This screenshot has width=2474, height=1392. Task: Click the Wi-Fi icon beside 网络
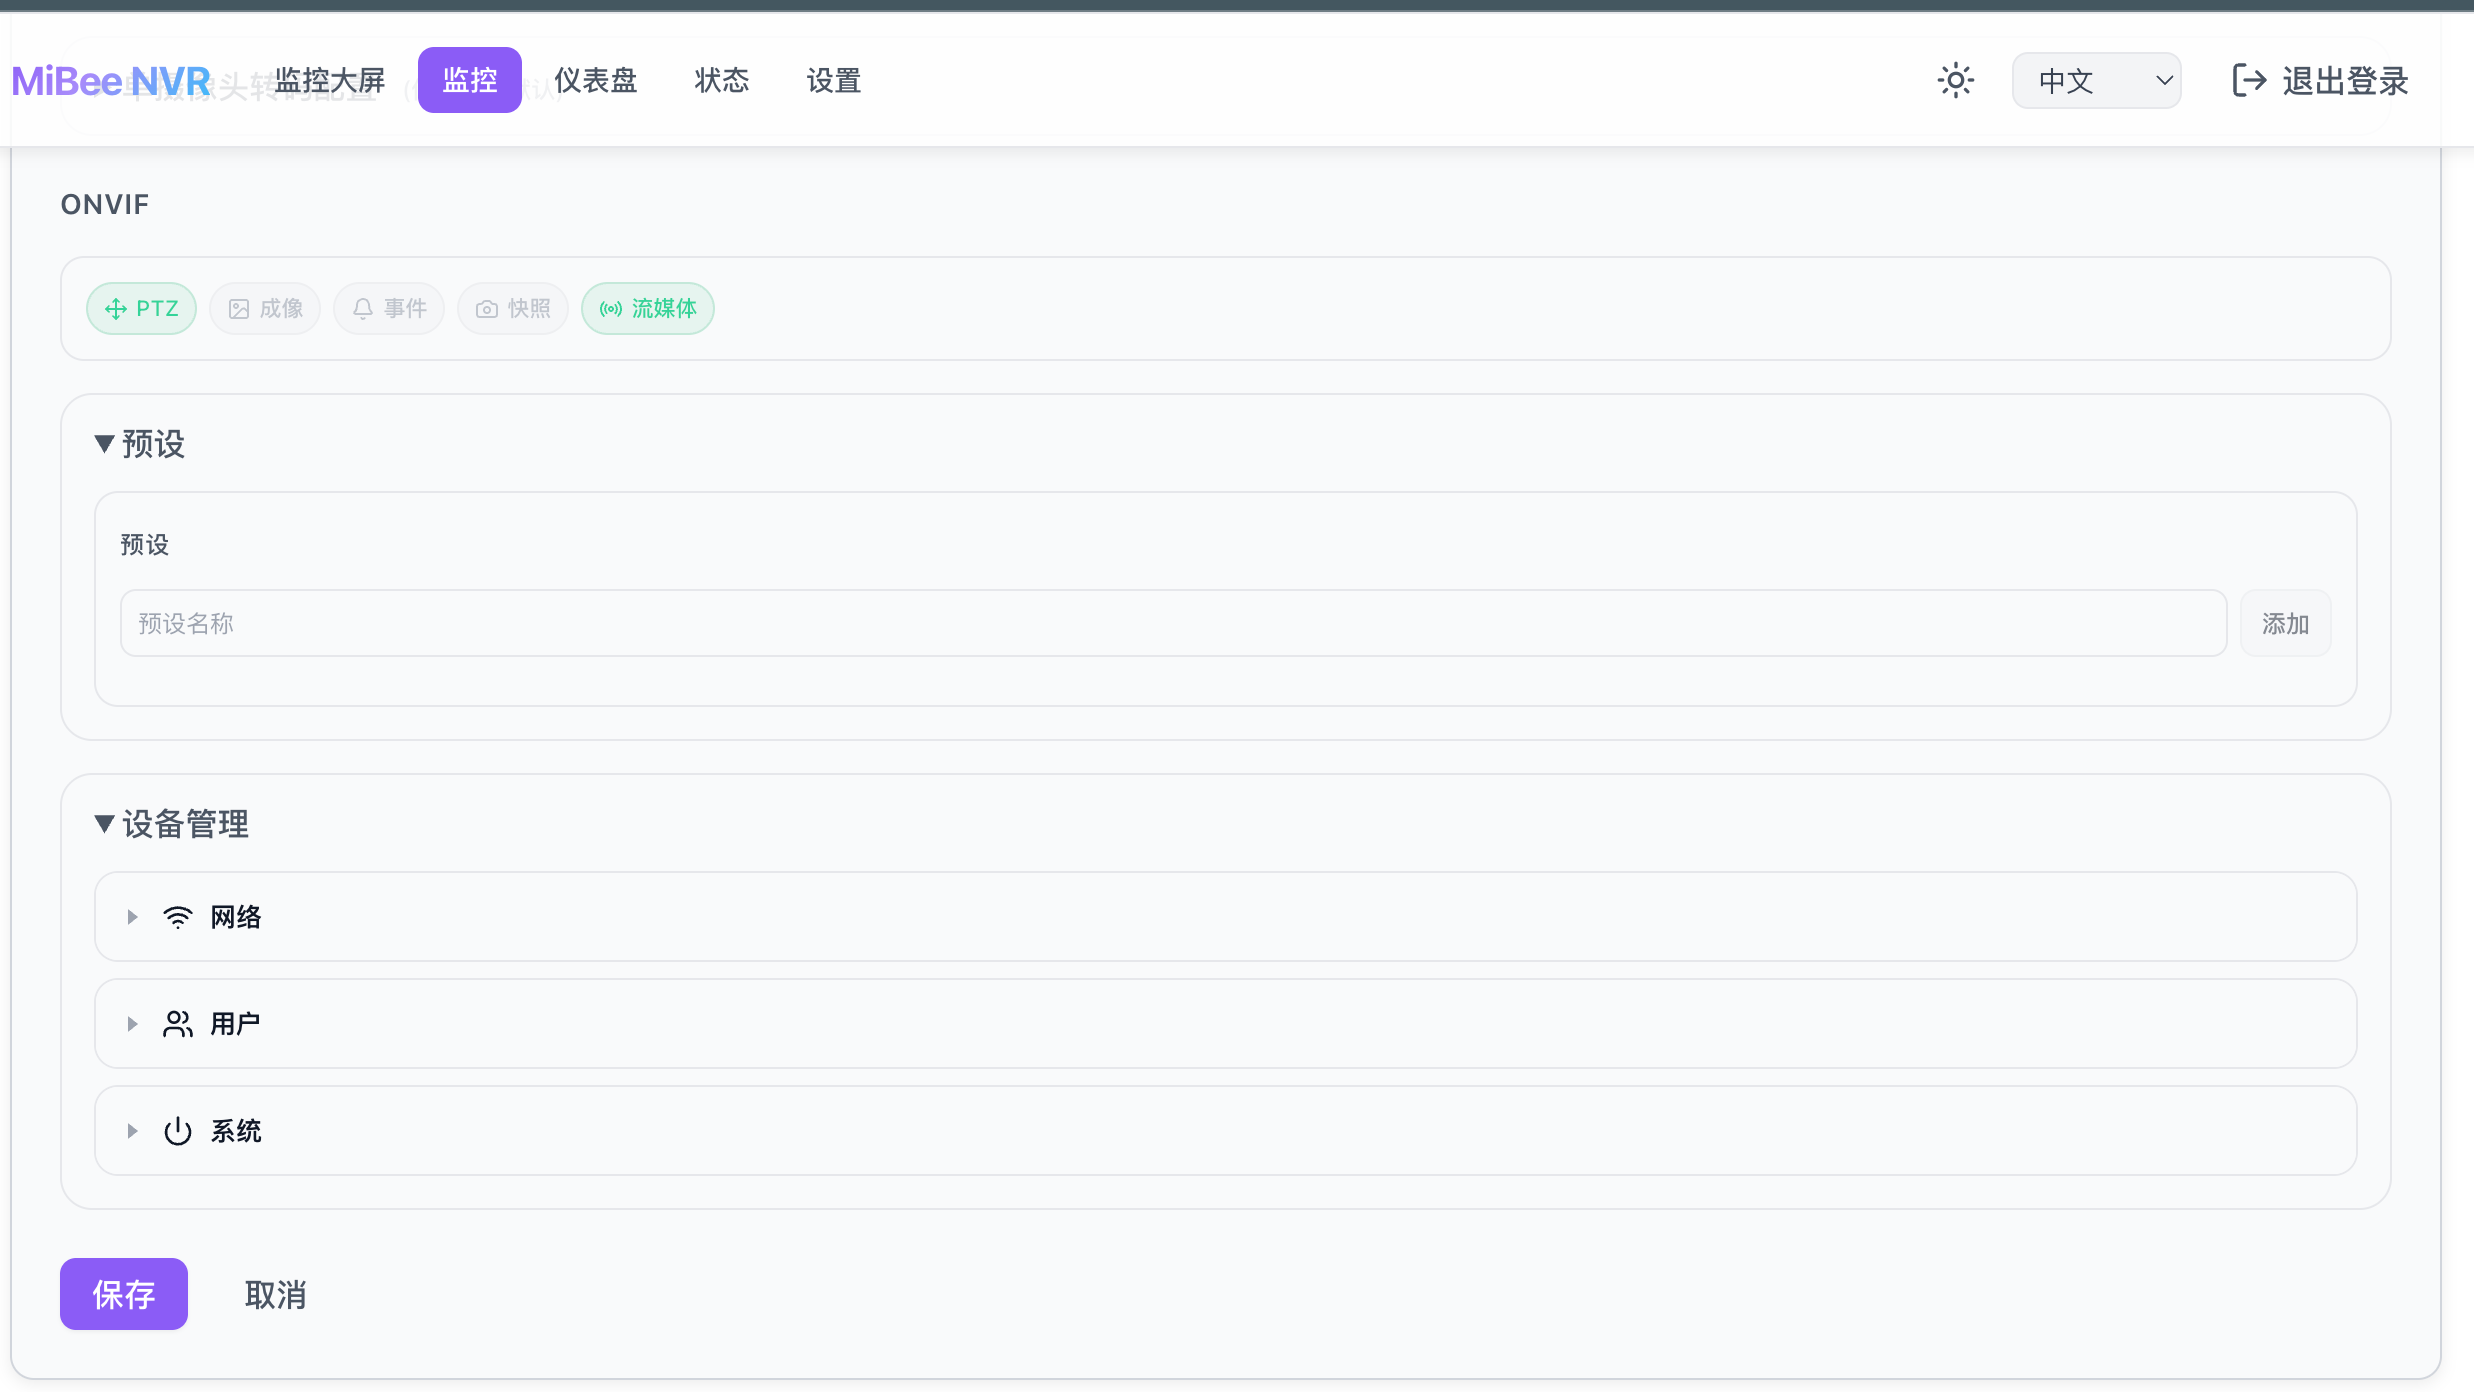pos(178,917)
